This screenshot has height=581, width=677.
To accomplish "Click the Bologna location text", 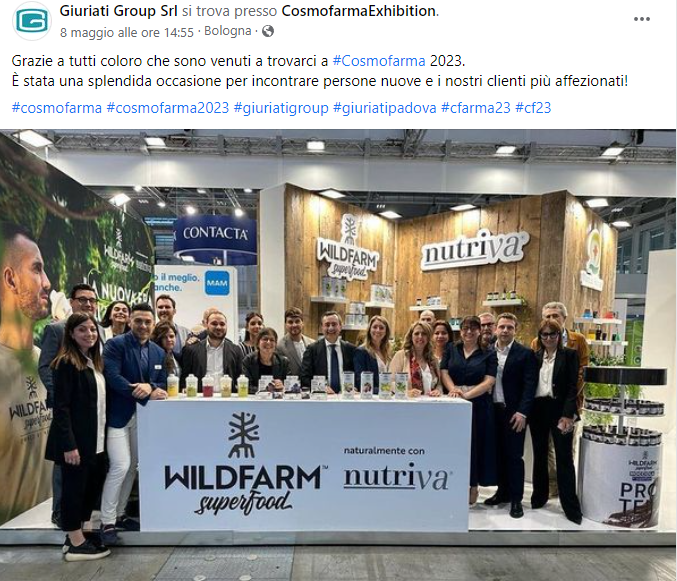I will [x=228, y=31].
